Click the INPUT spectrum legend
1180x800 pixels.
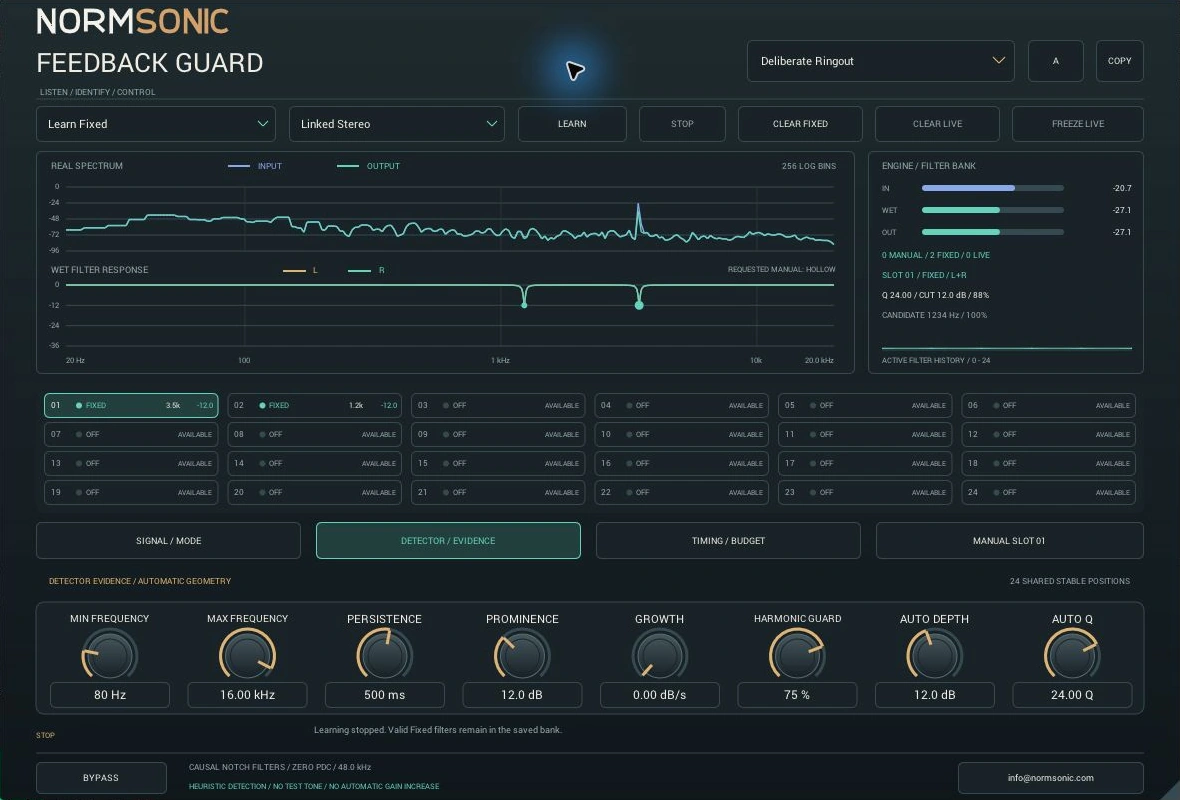[255, 166]
